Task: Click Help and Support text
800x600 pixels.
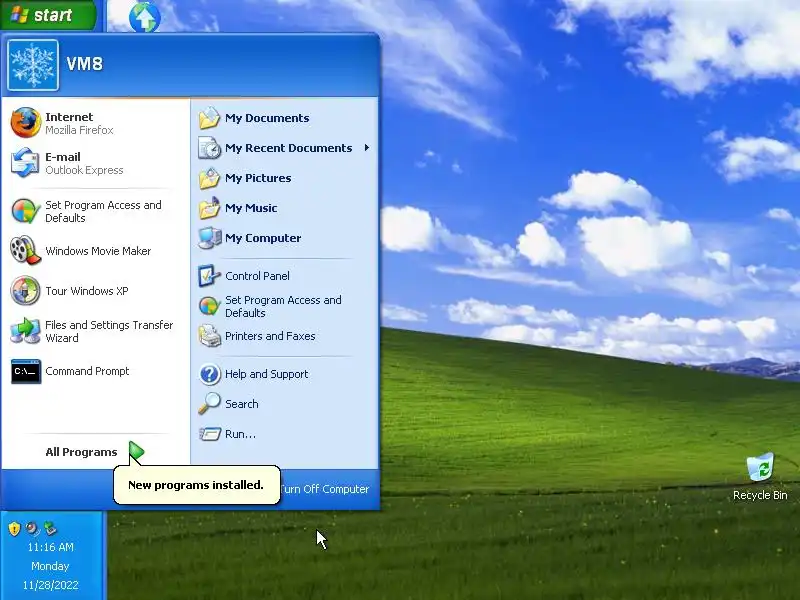Action: (266, 374)
